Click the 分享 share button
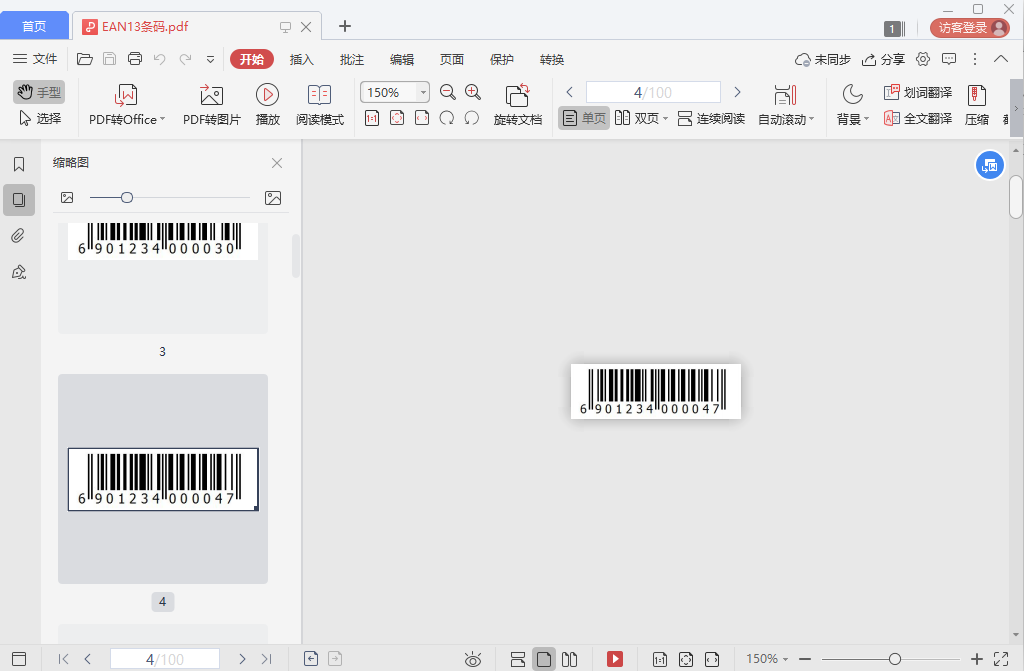 click(883, 59)
